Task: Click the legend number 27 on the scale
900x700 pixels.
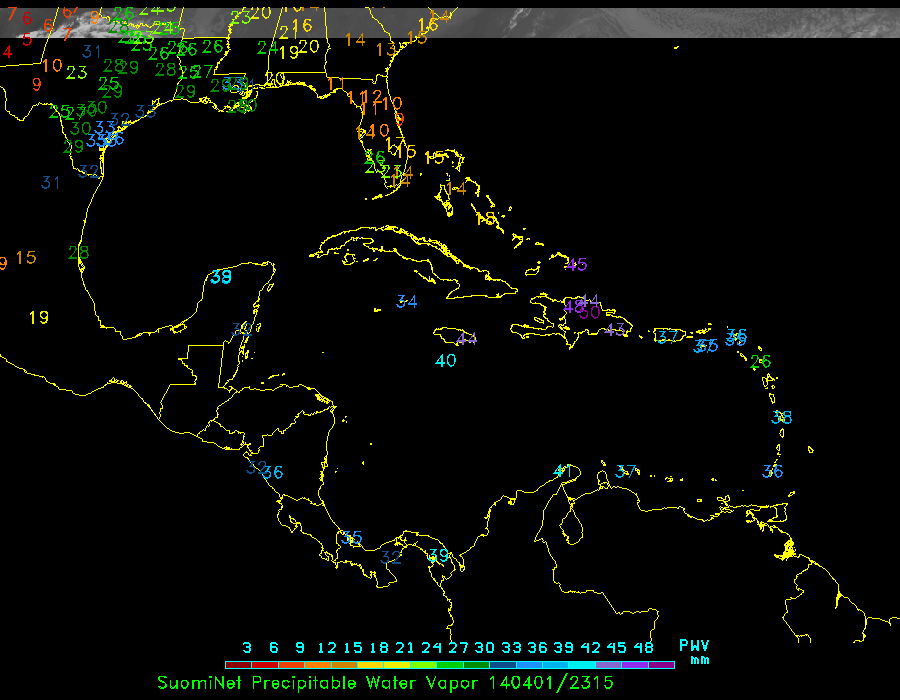Action: 458,647
